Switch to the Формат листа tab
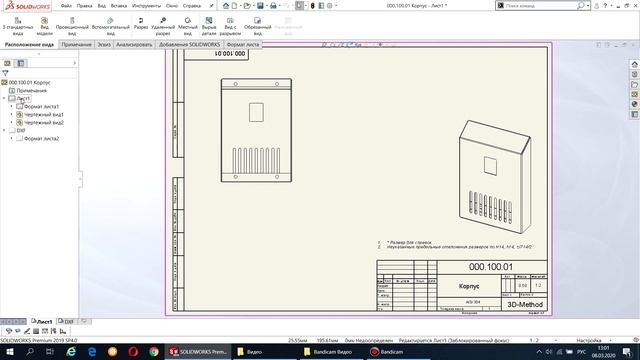Screen dimensions: 640x360 click(x=243, y=44)
